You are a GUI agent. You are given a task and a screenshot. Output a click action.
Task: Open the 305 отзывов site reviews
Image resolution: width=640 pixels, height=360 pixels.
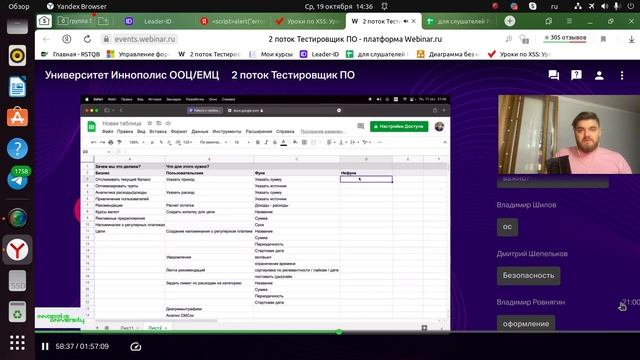click(x=565, y=38)
